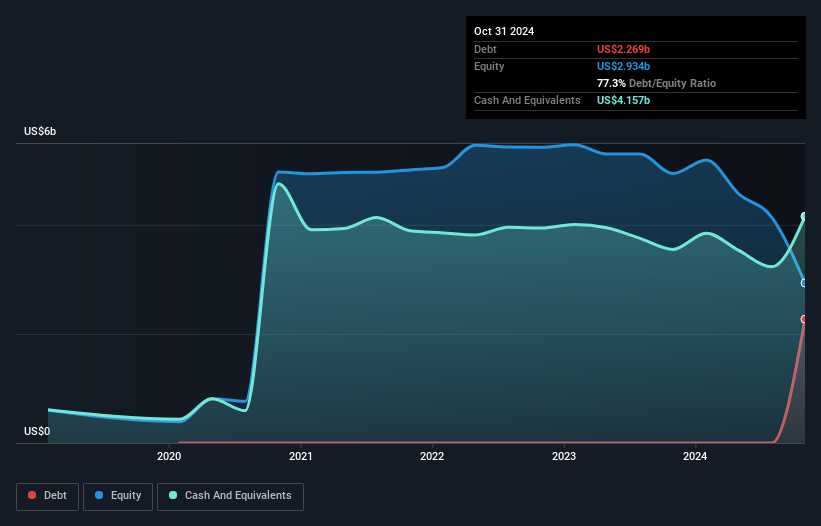Click the US$2.269b debt value
Image resolution: width=821 pixels, height=526 pixels.
[623, 49]
